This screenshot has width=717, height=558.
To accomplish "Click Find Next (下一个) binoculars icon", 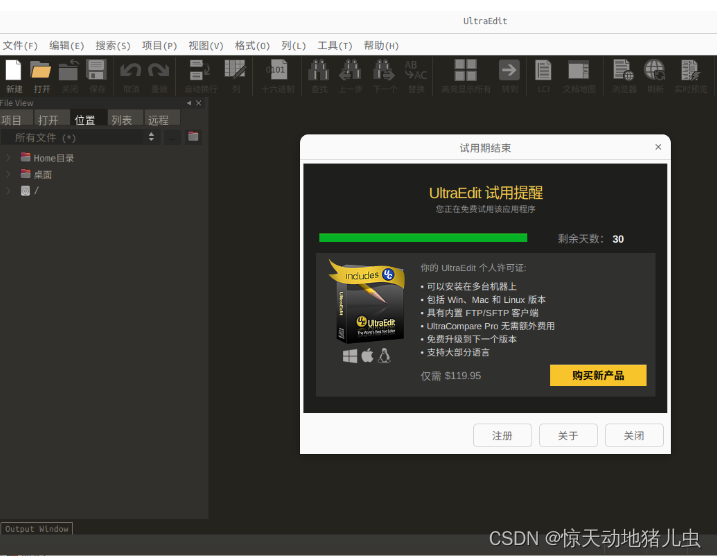I will [x=384, y=71].
